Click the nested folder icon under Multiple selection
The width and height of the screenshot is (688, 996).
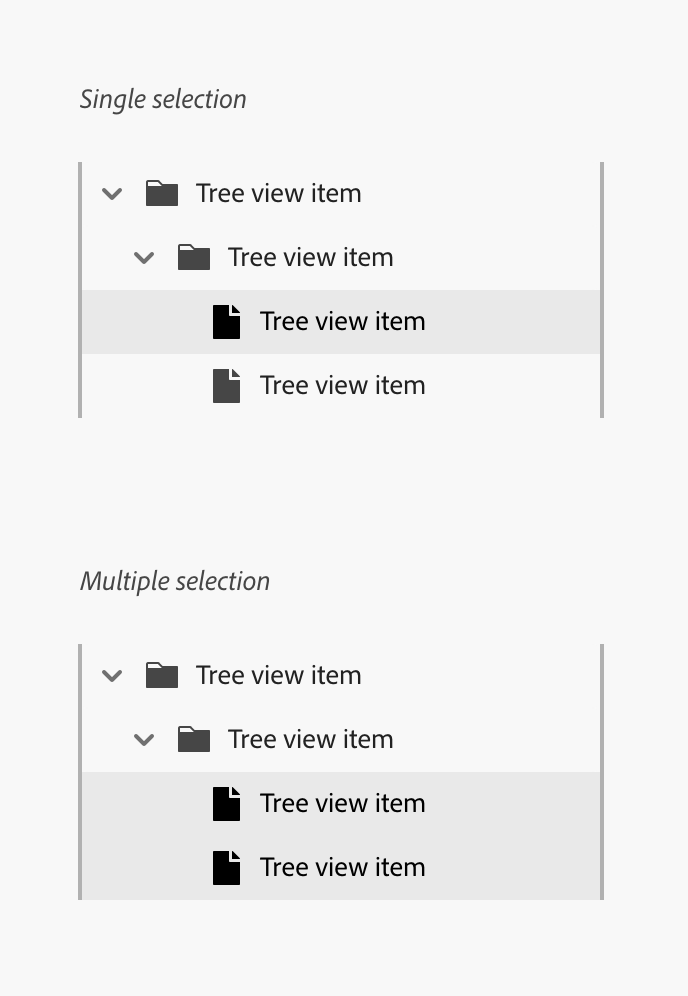point(194,739)
